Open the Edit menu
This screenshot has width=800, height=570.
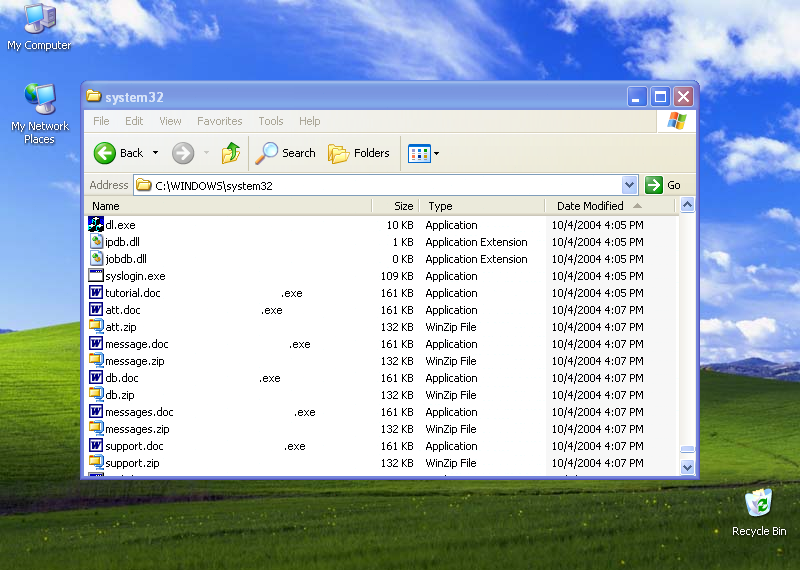134,121
